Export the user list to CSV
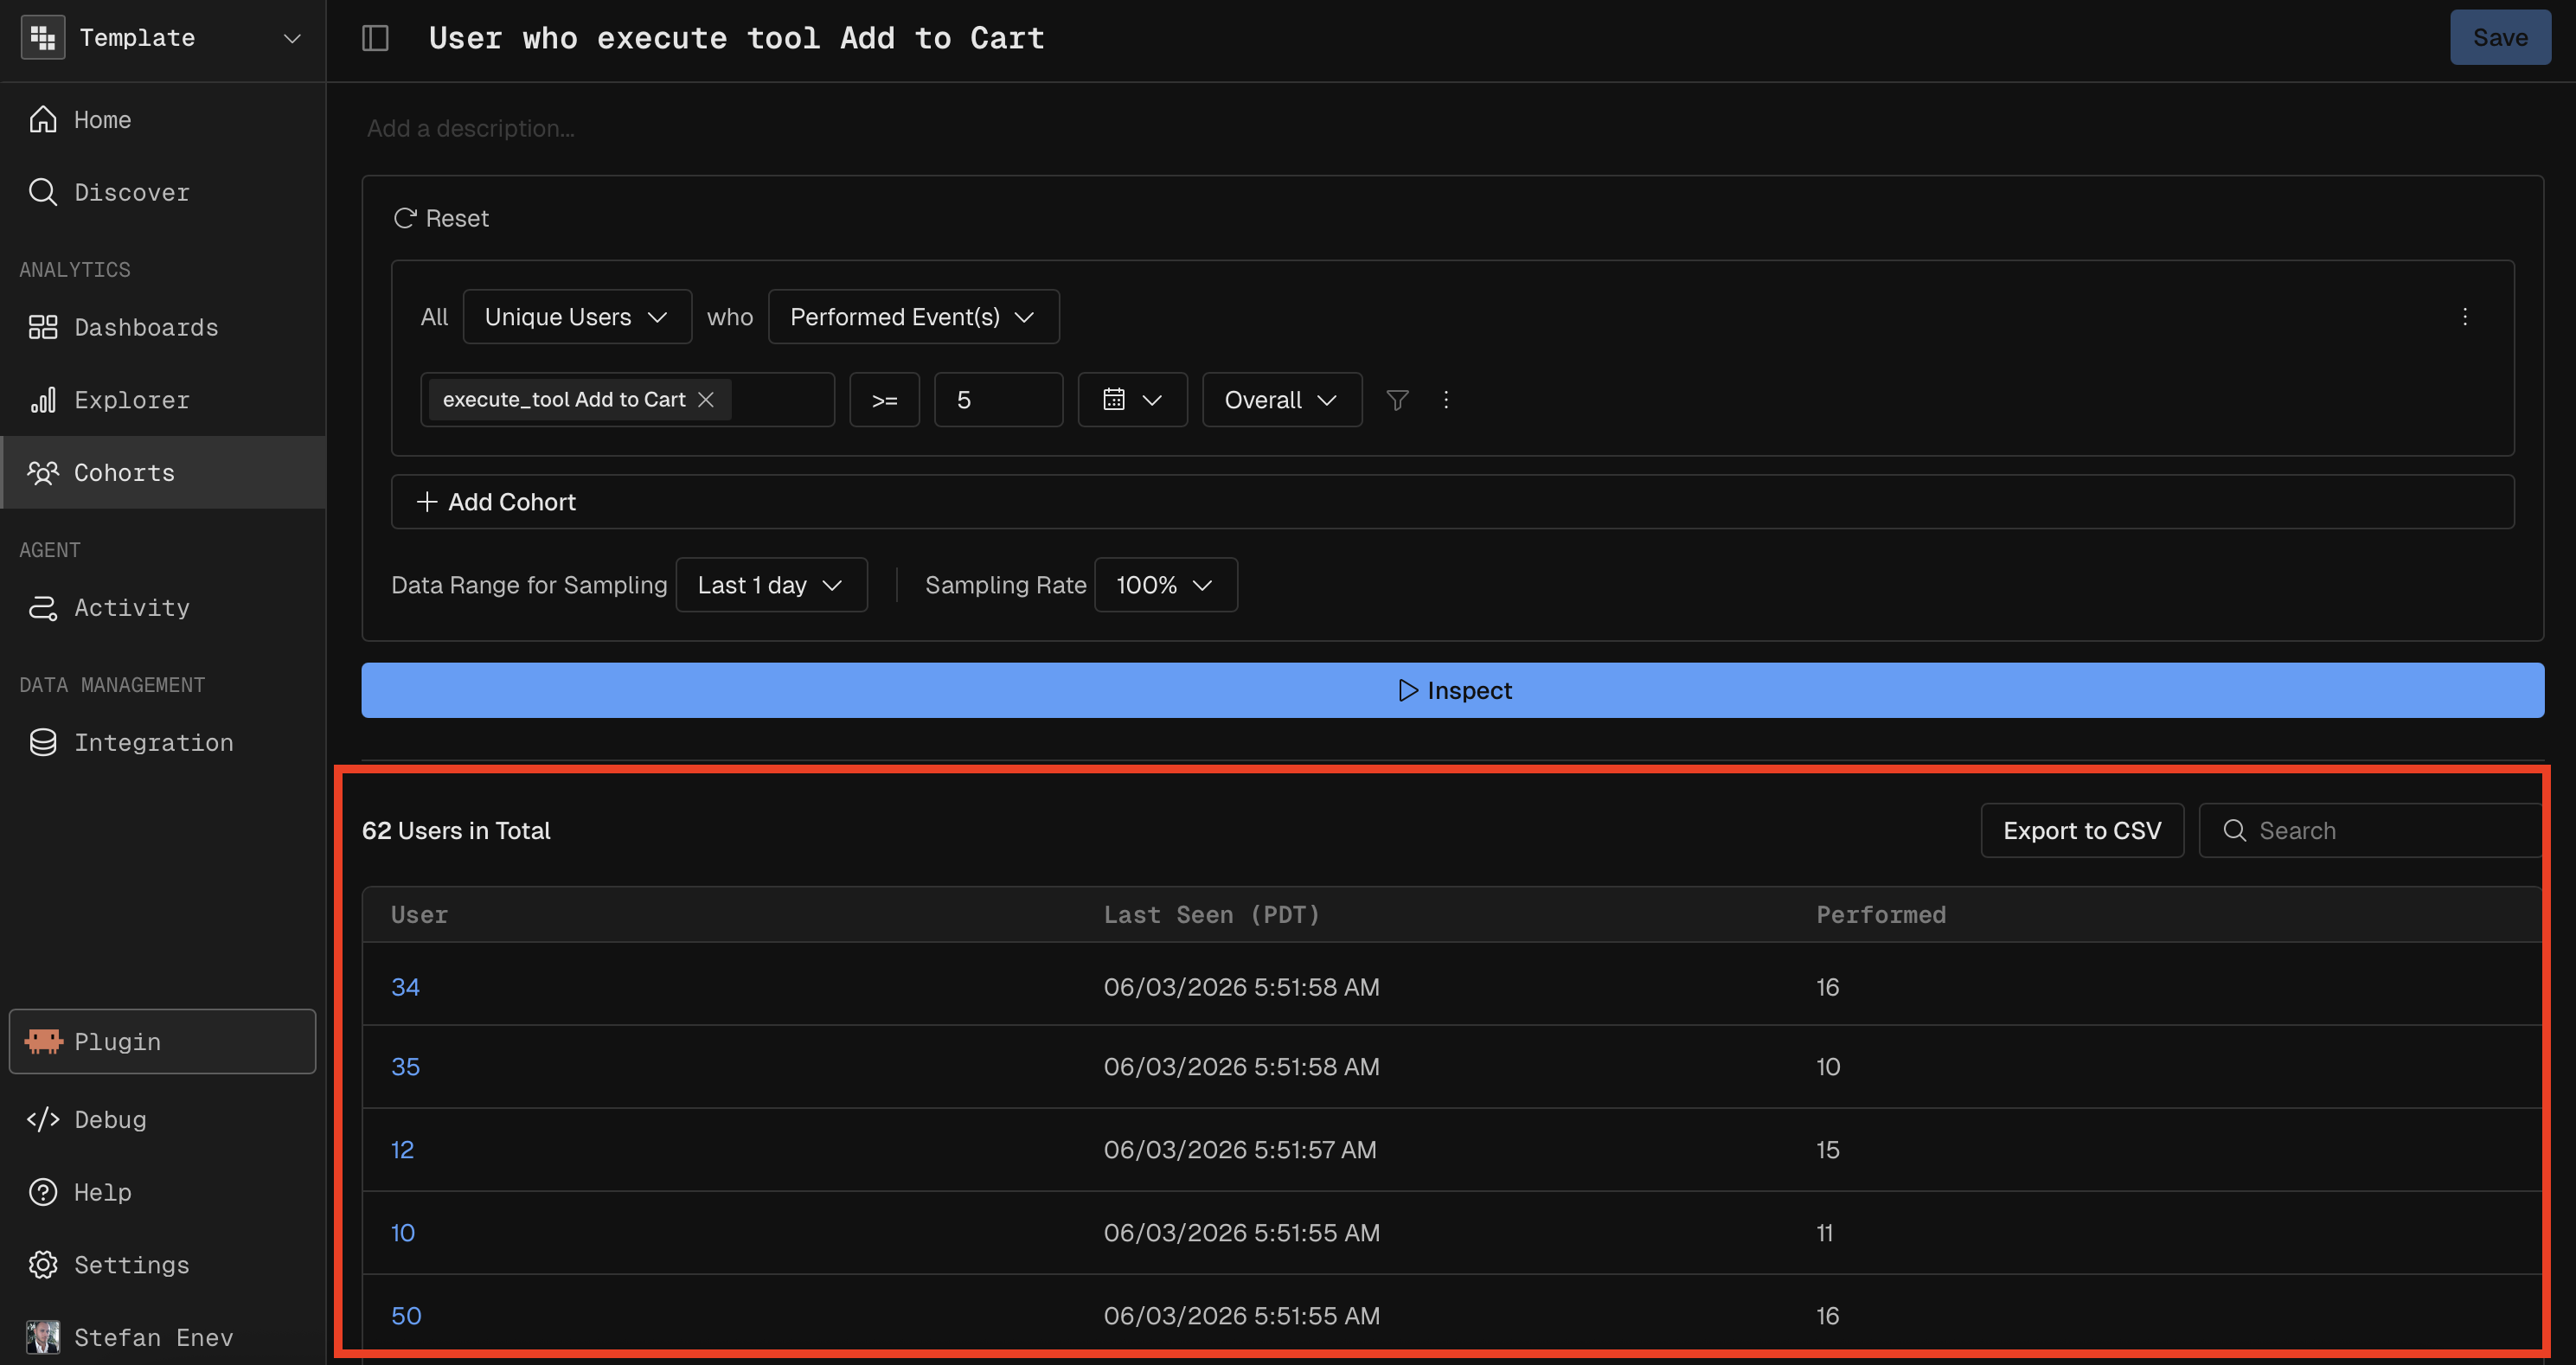Screen dimensions: 2576x1365 click(x=2082, y=830)
